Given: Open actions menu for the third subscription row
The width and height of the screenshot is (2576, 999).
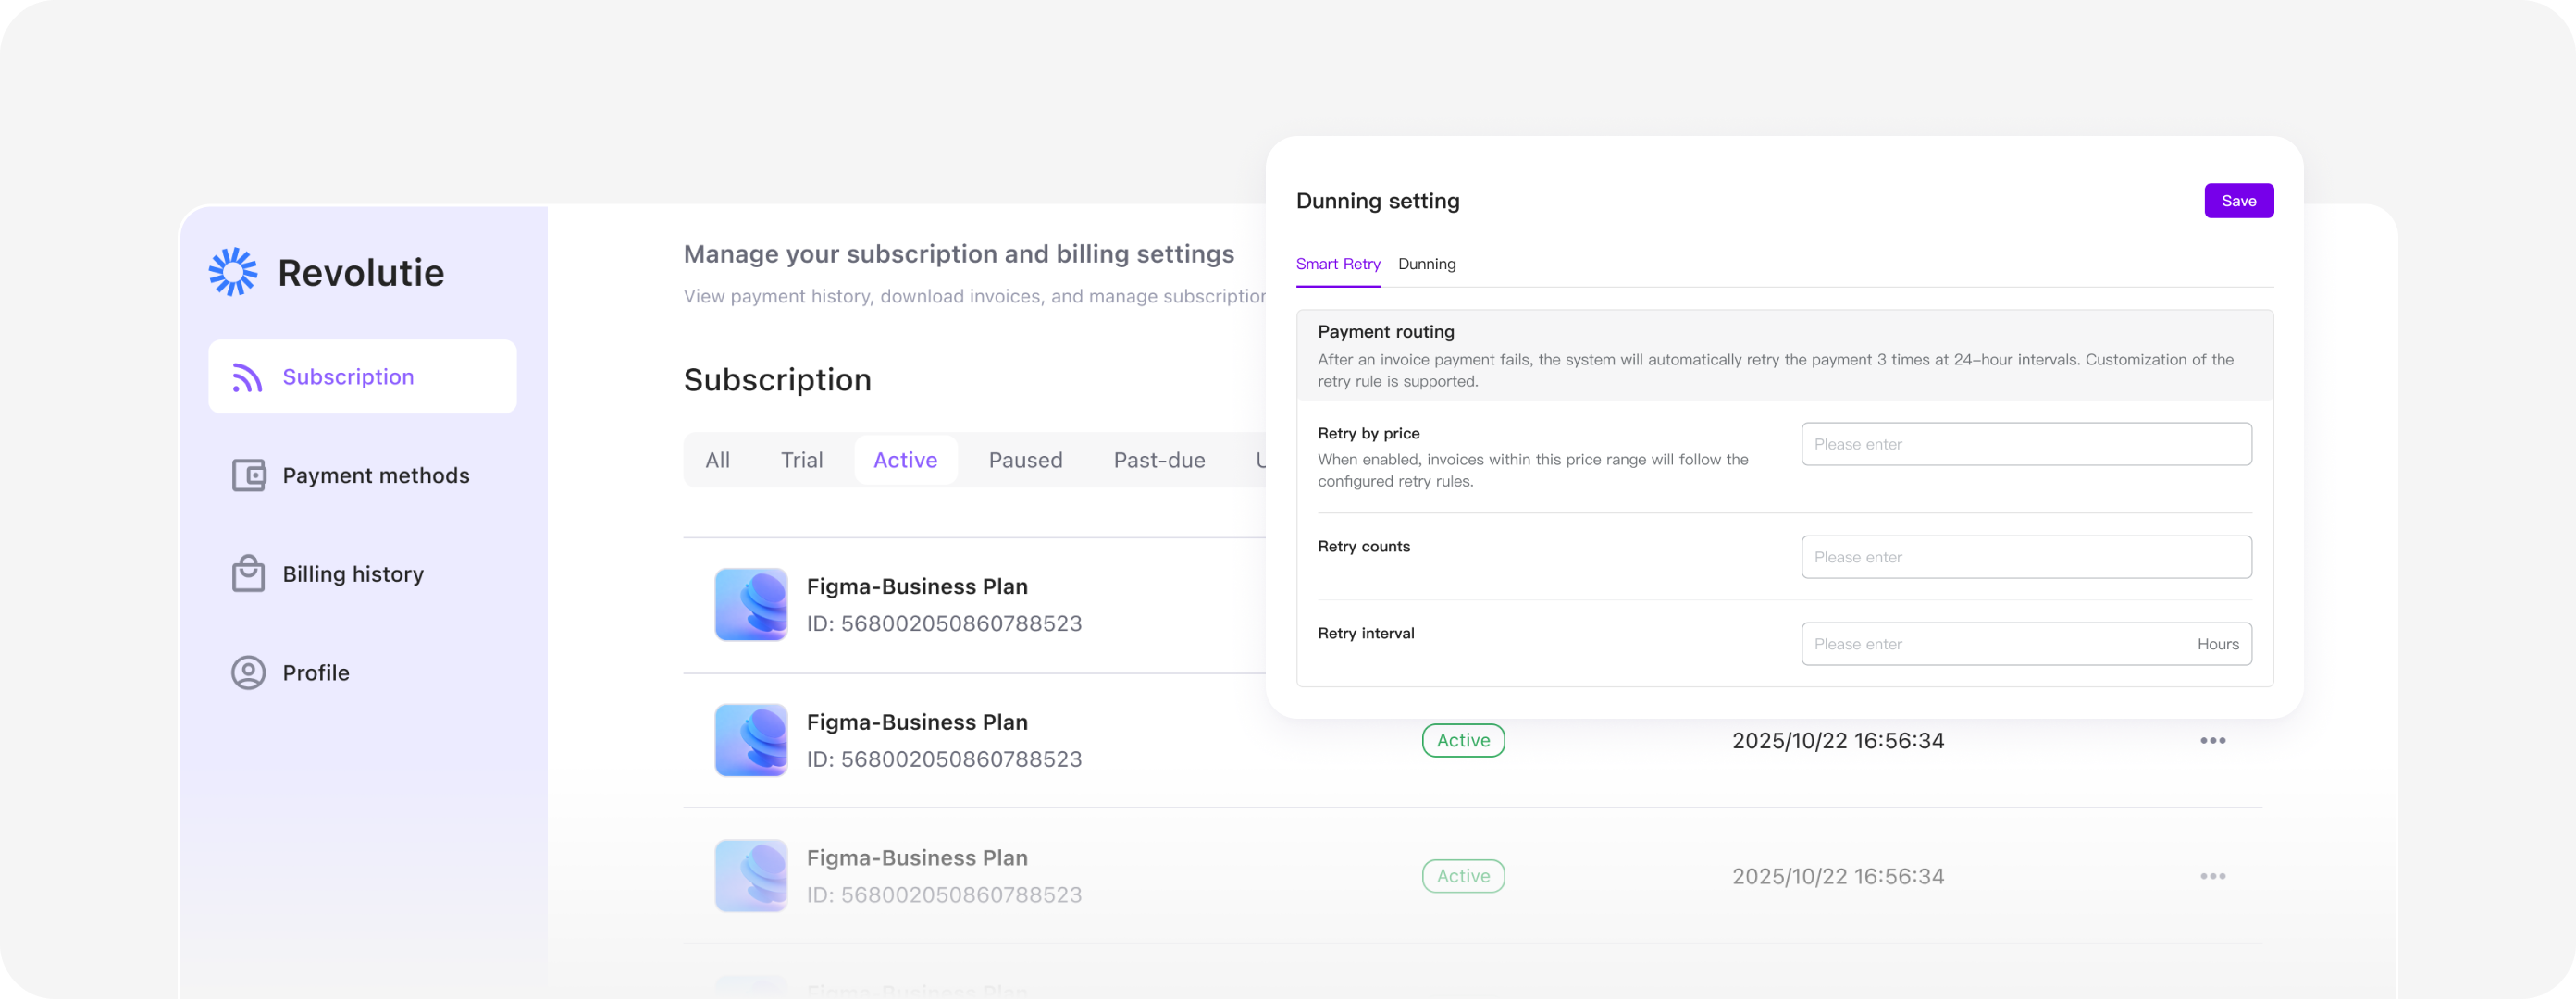Looking at the screenshot, I should (2213, 875).
